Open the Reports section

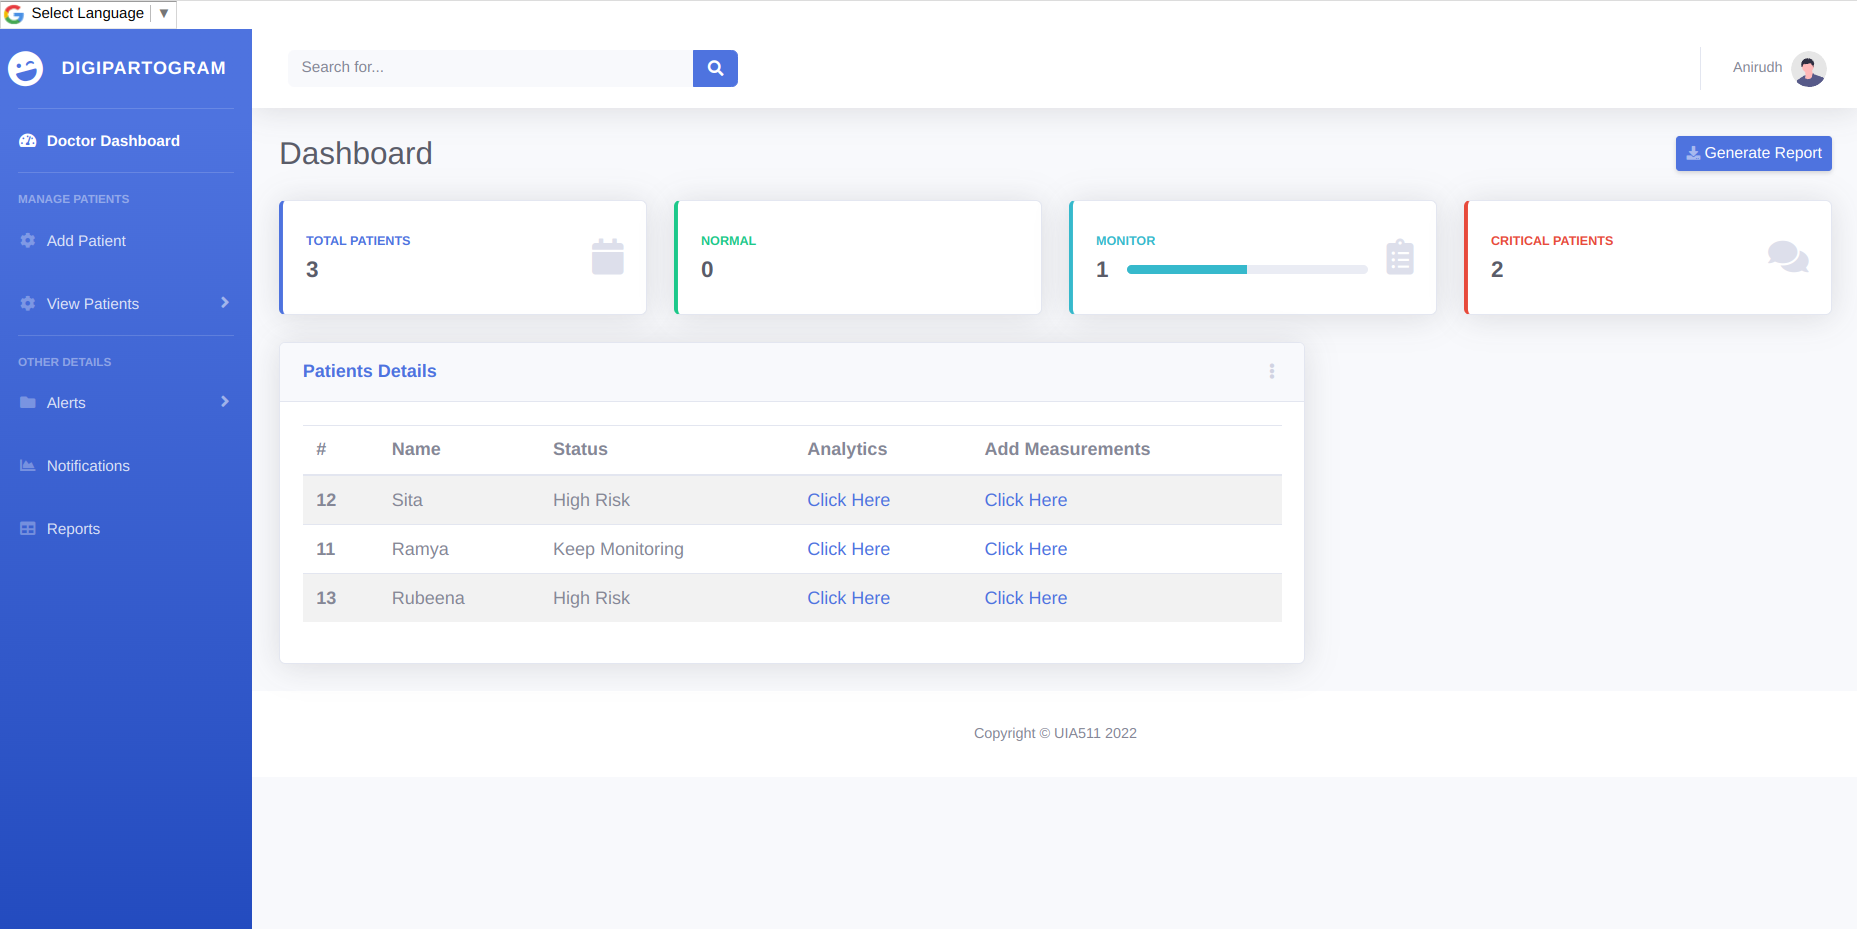click(73, 528)
